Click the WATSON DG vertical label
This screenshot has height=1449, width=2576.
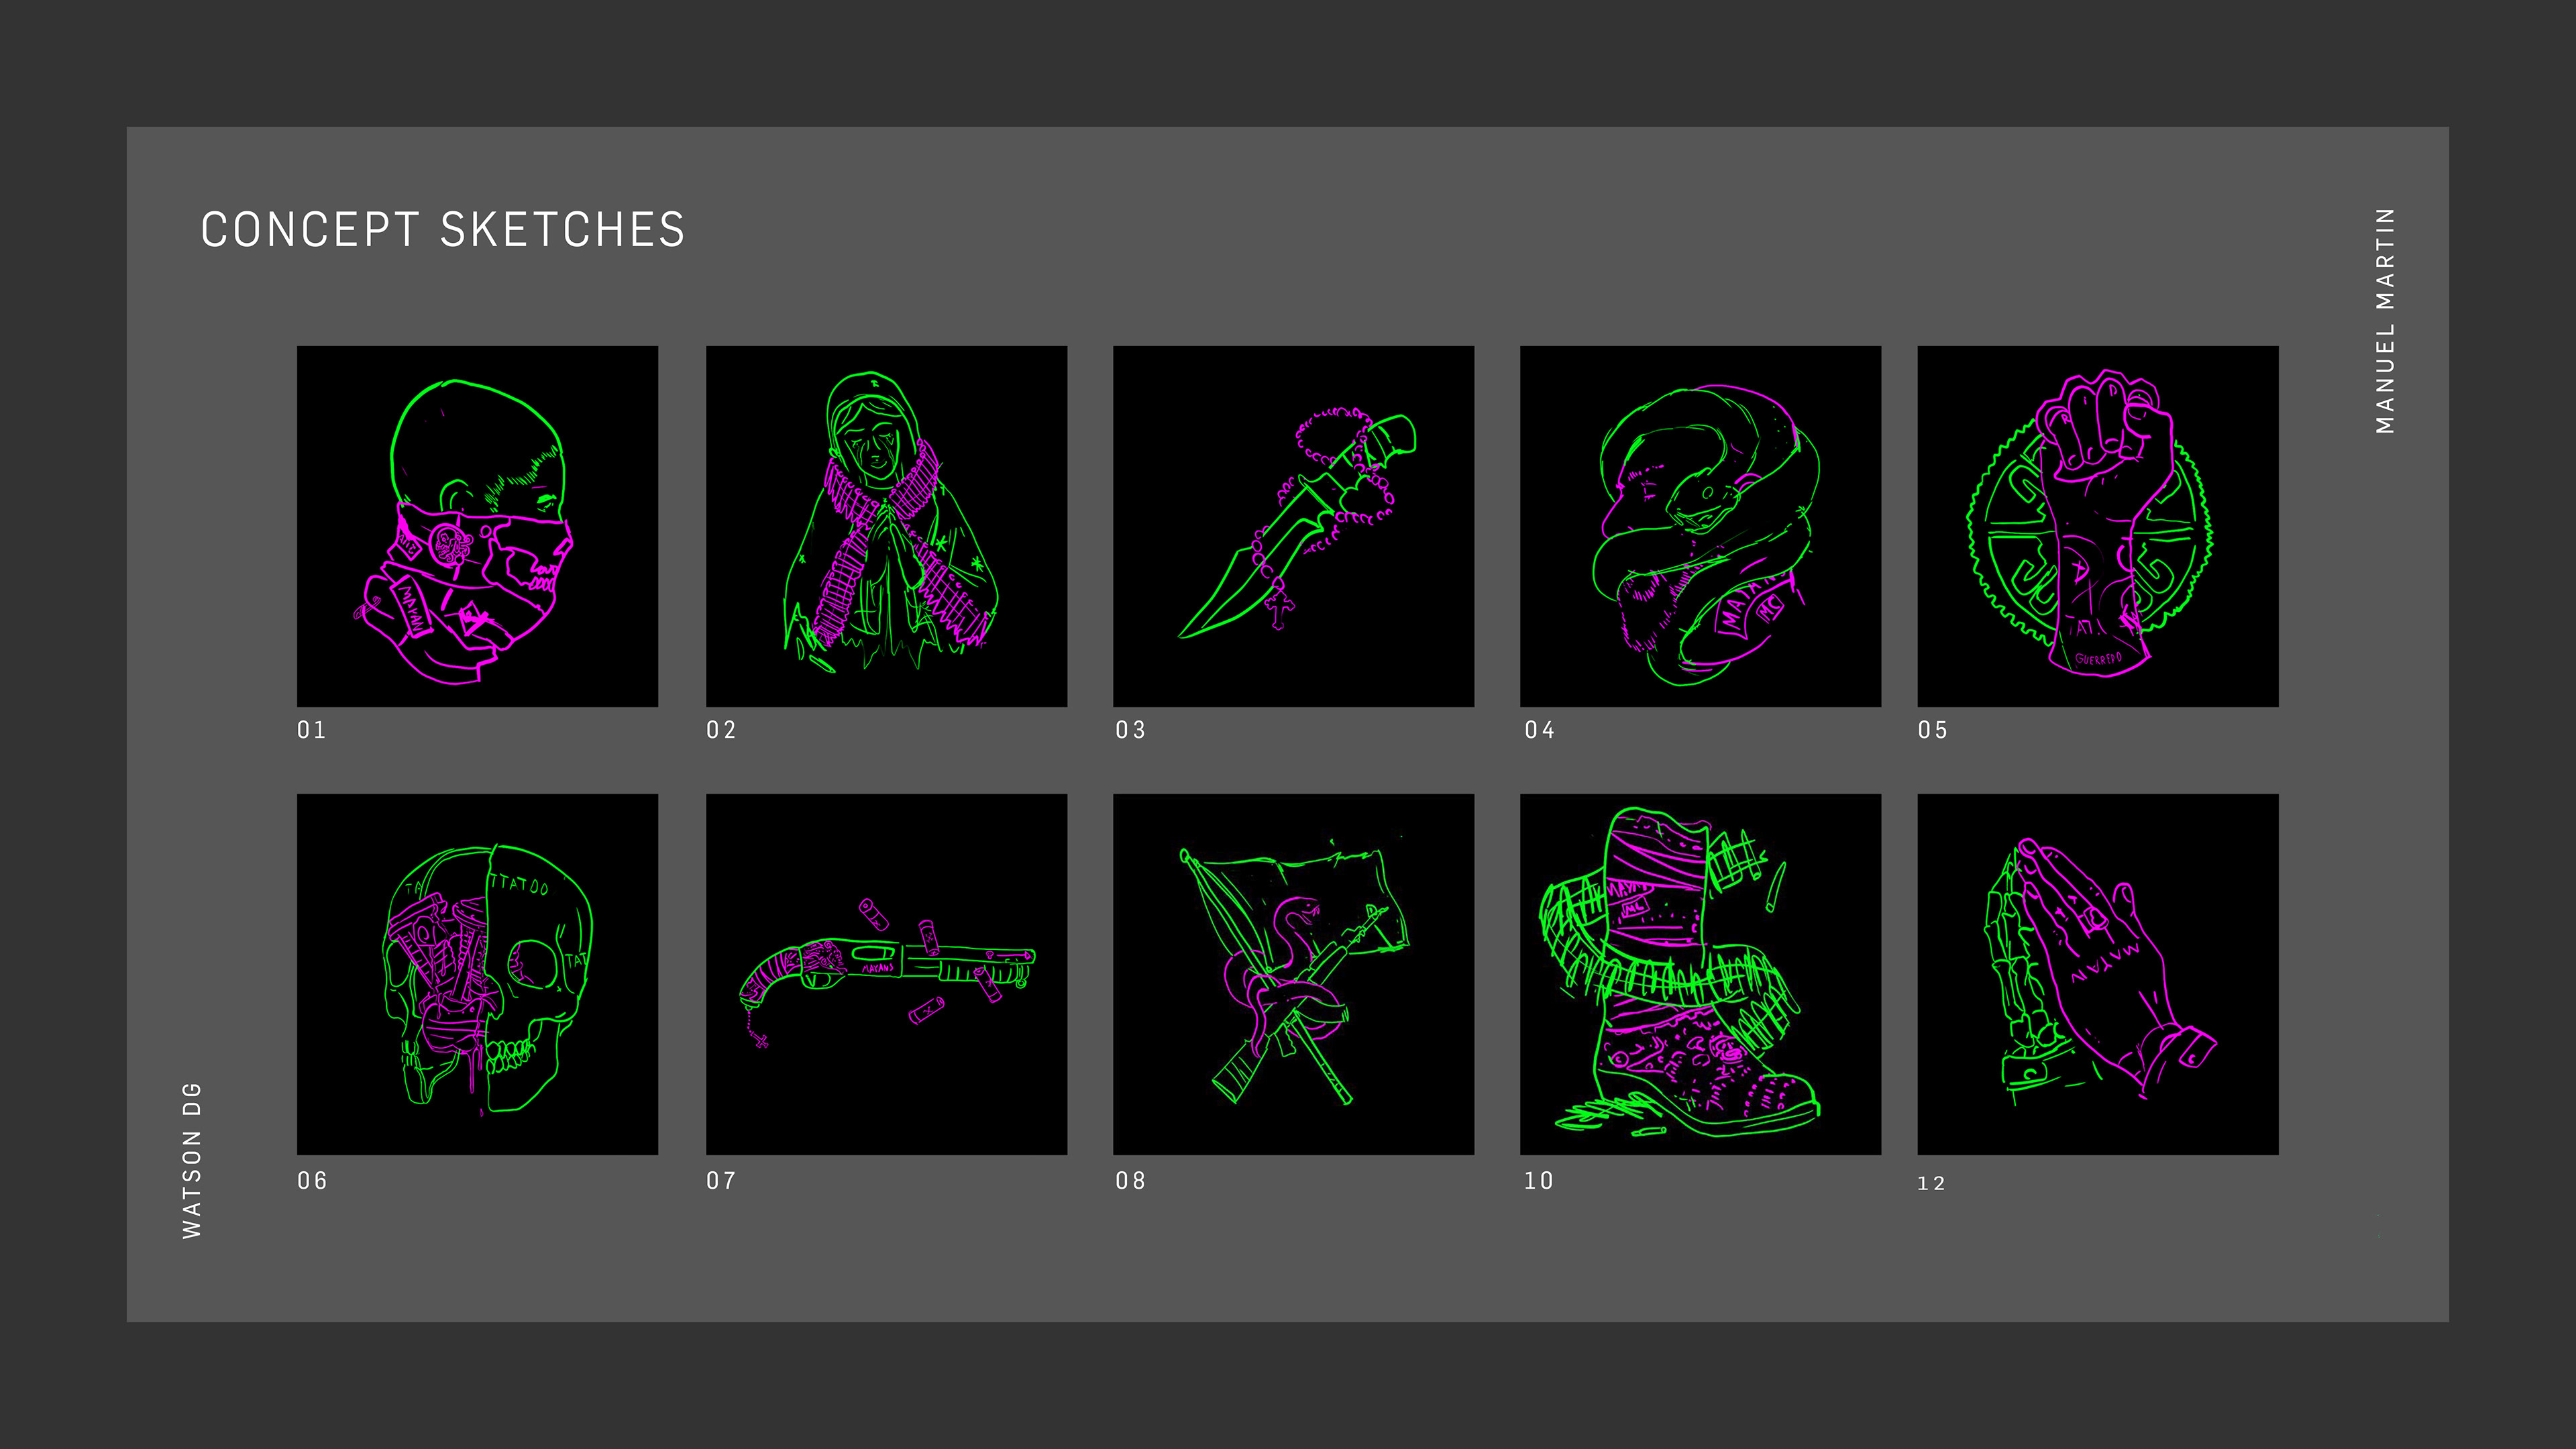[191, 1160]
